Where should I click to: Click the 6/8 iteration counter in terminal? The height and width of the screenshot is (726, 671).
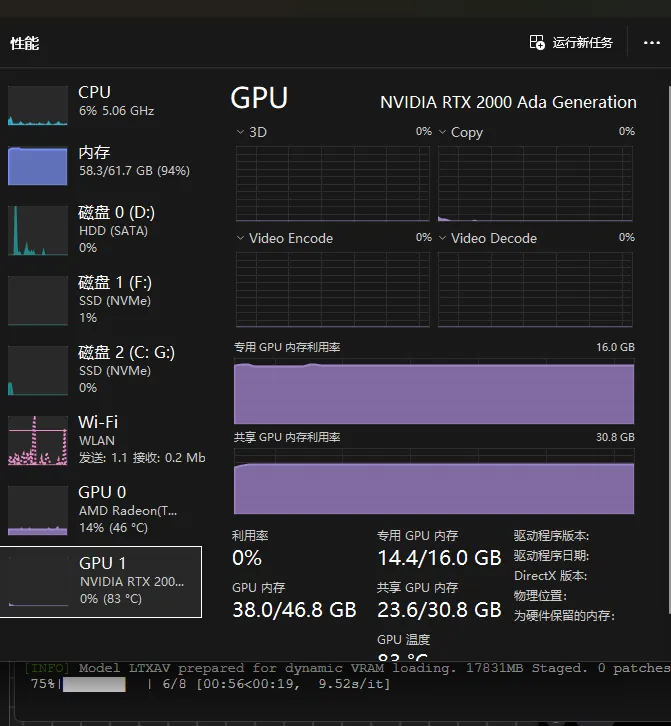point(174,684)
